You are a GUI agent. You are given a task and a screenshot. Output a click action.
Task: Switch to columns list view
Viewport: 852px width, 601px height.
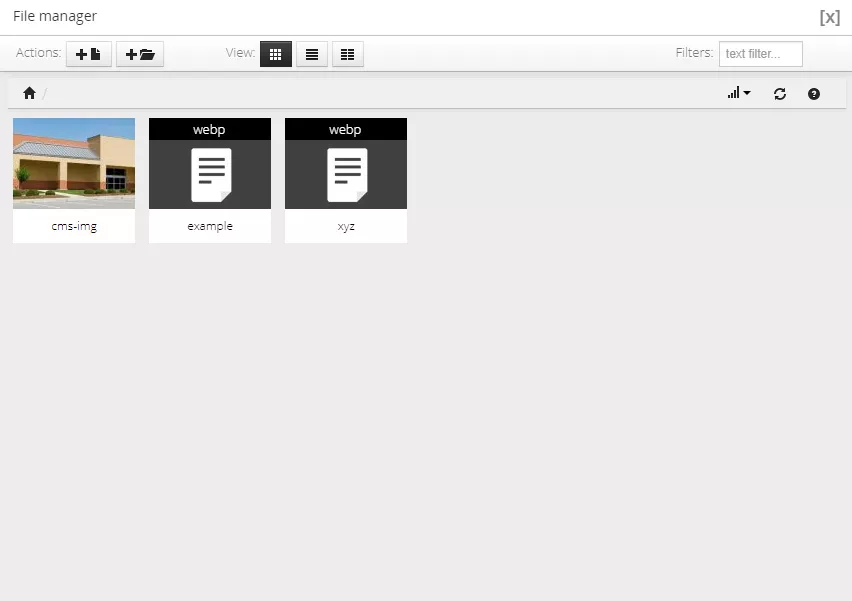tap(348, 54)
